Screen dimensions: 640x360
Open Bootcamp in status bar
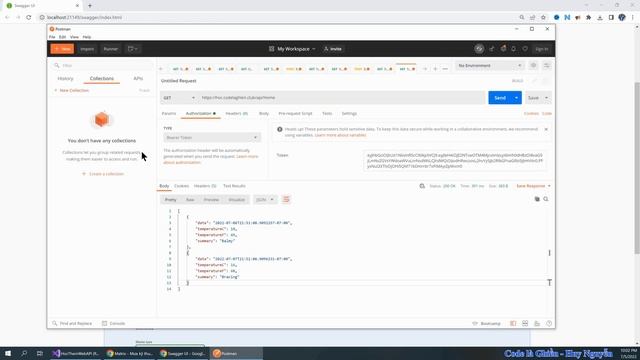[x=487, y=323]
